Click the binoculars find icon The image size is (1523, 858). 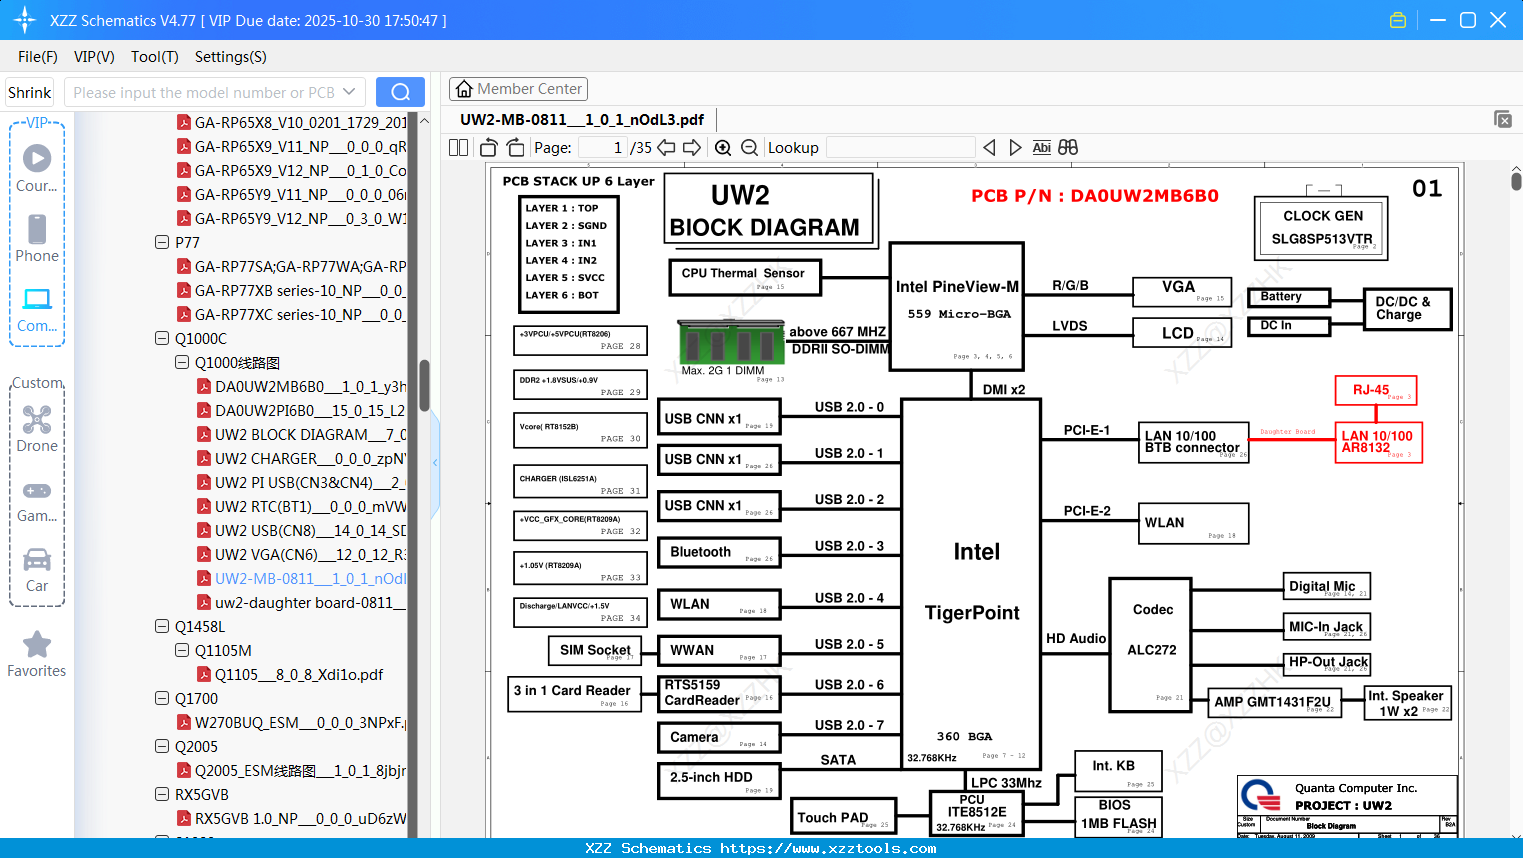pos(1068,148)
